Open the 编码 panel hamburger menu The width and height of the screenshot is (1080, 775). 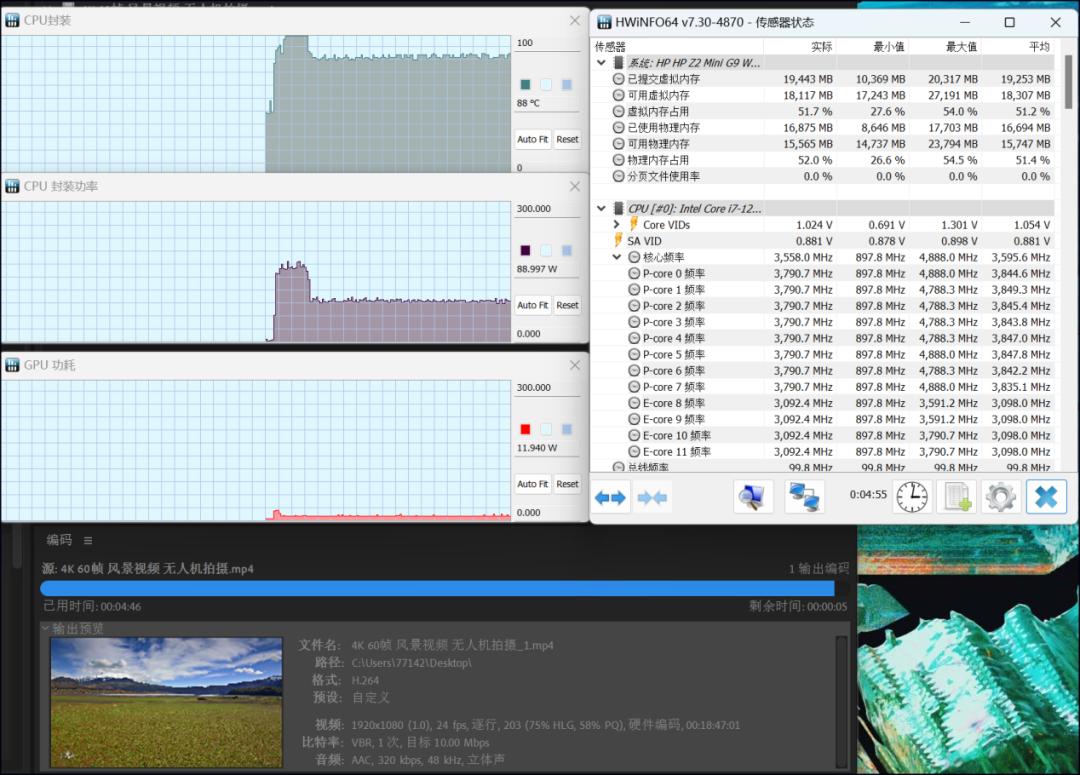(88, 541)
